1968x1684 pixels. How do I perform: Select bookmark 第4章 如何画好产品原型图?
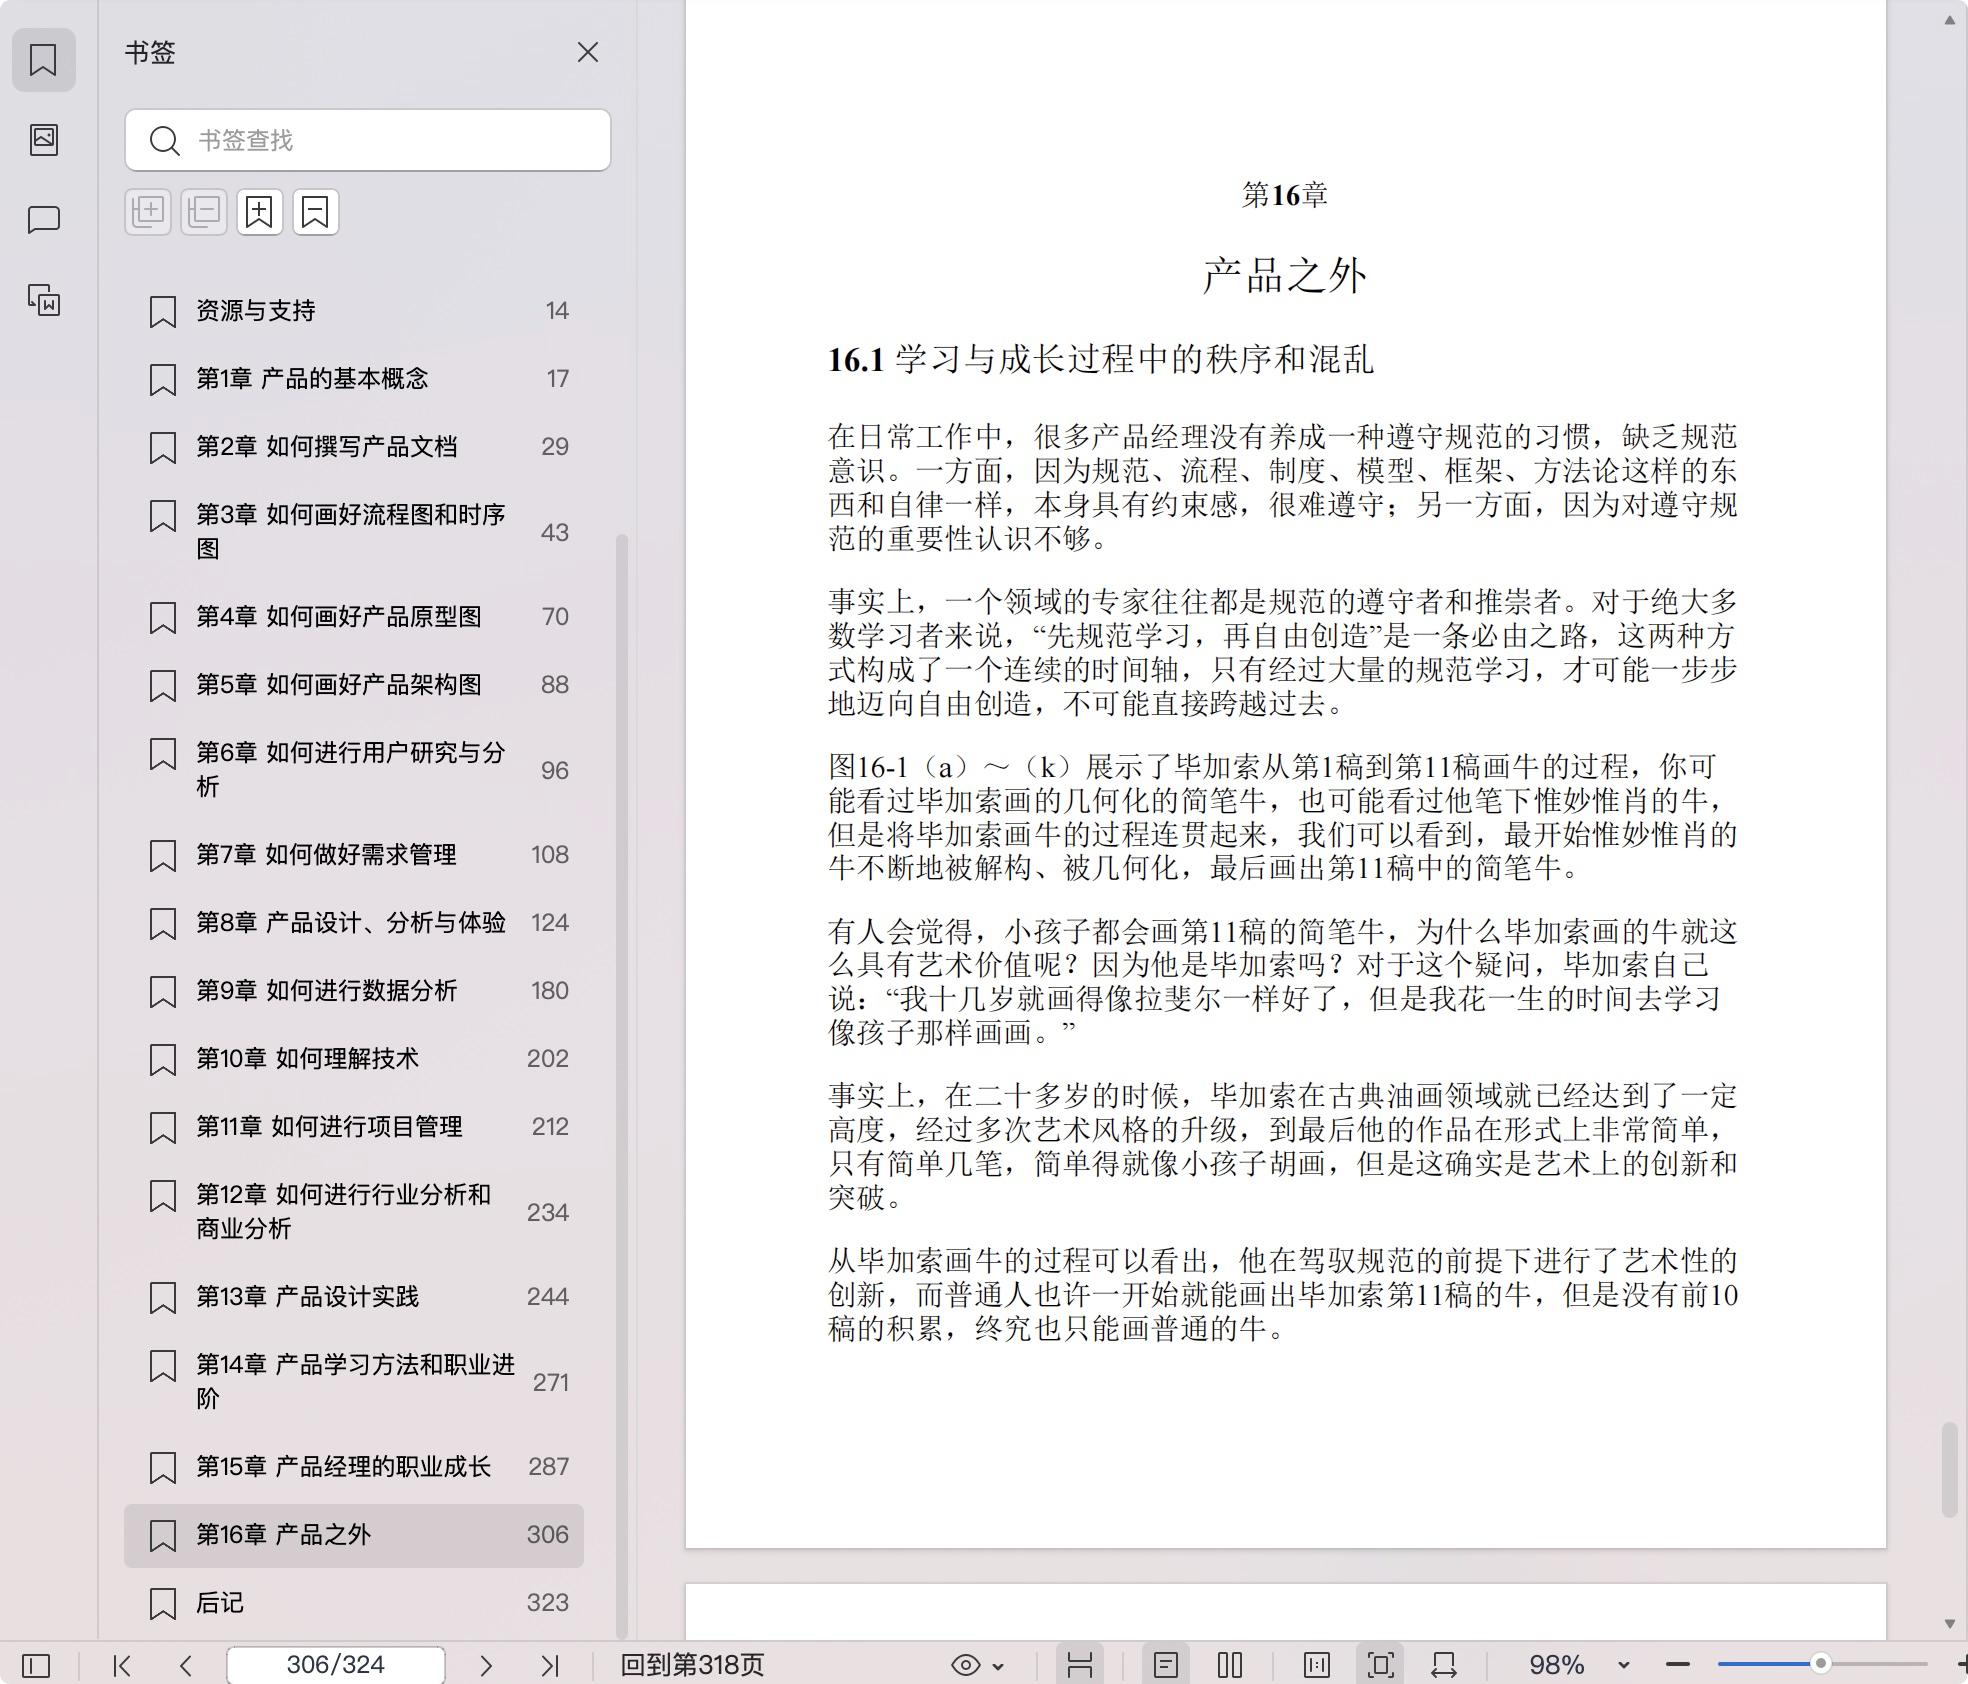click(354, 617)
